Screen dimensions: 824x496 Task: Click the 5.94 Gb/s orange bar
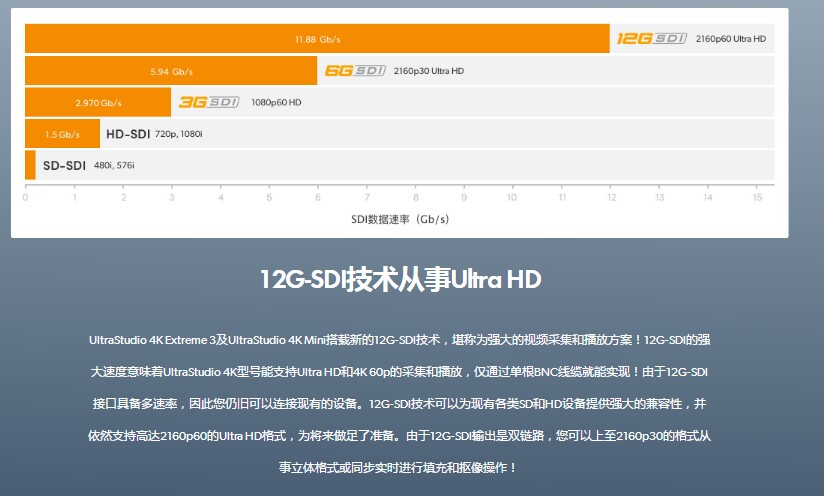click(x=171, y=70)
